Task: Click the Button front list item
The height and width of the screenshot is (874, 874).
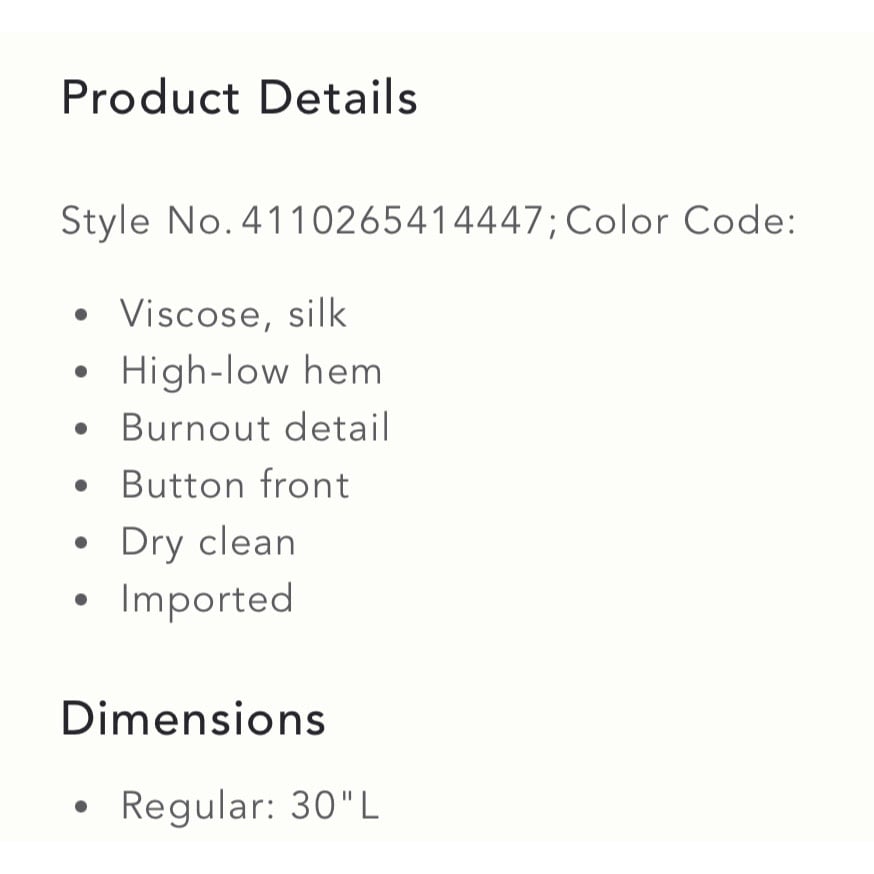Action: click(235, 485)
